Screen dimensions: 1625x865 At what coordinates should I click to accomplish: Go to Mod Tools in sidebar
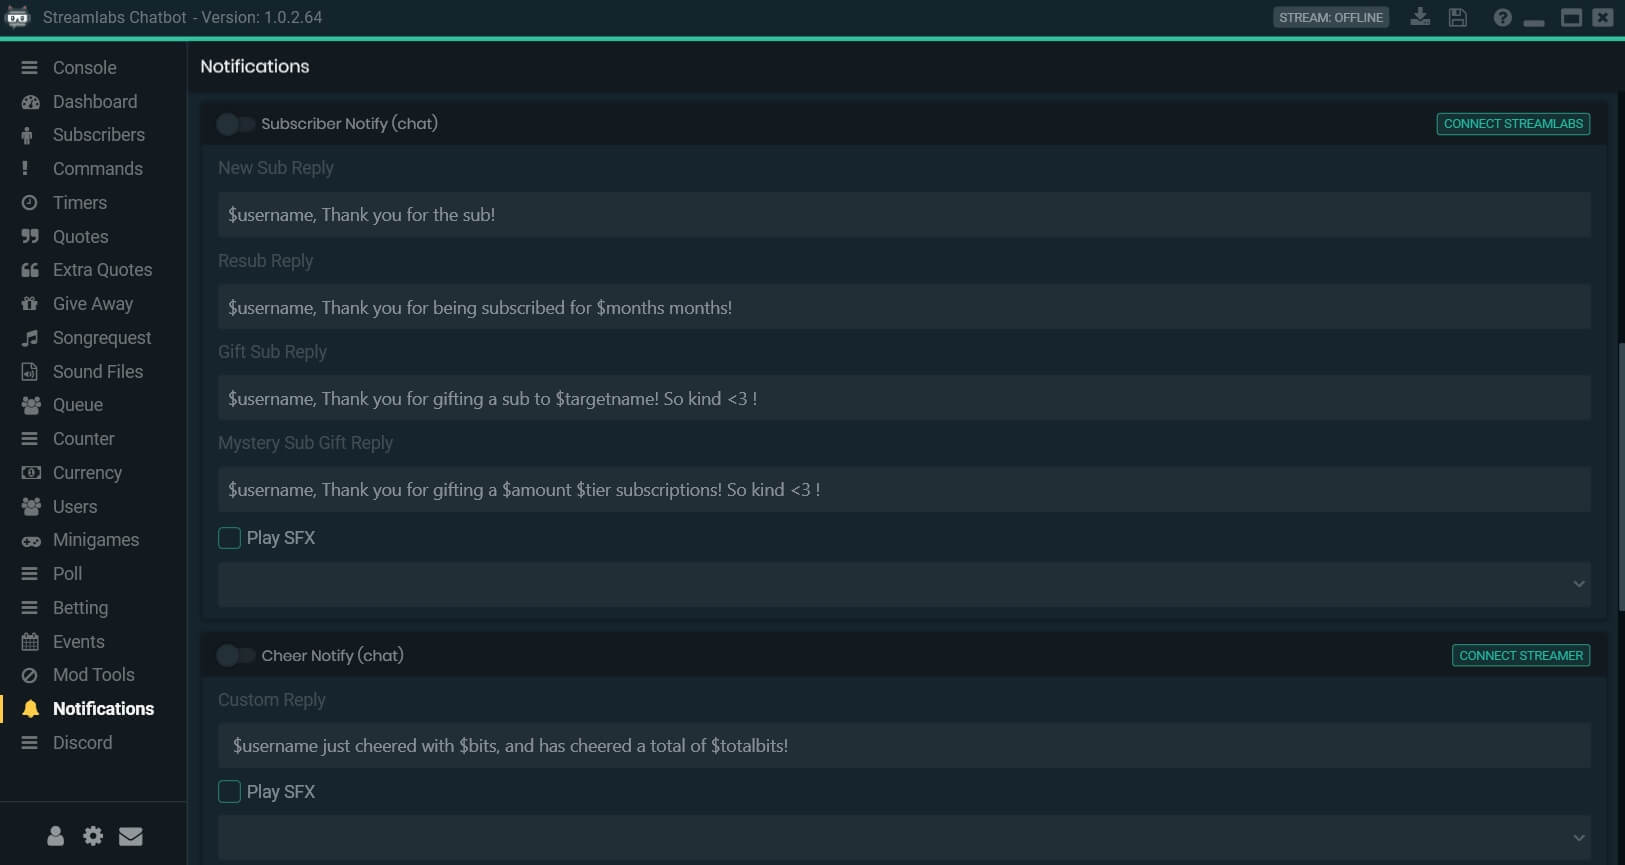click(x=93, y=675)
